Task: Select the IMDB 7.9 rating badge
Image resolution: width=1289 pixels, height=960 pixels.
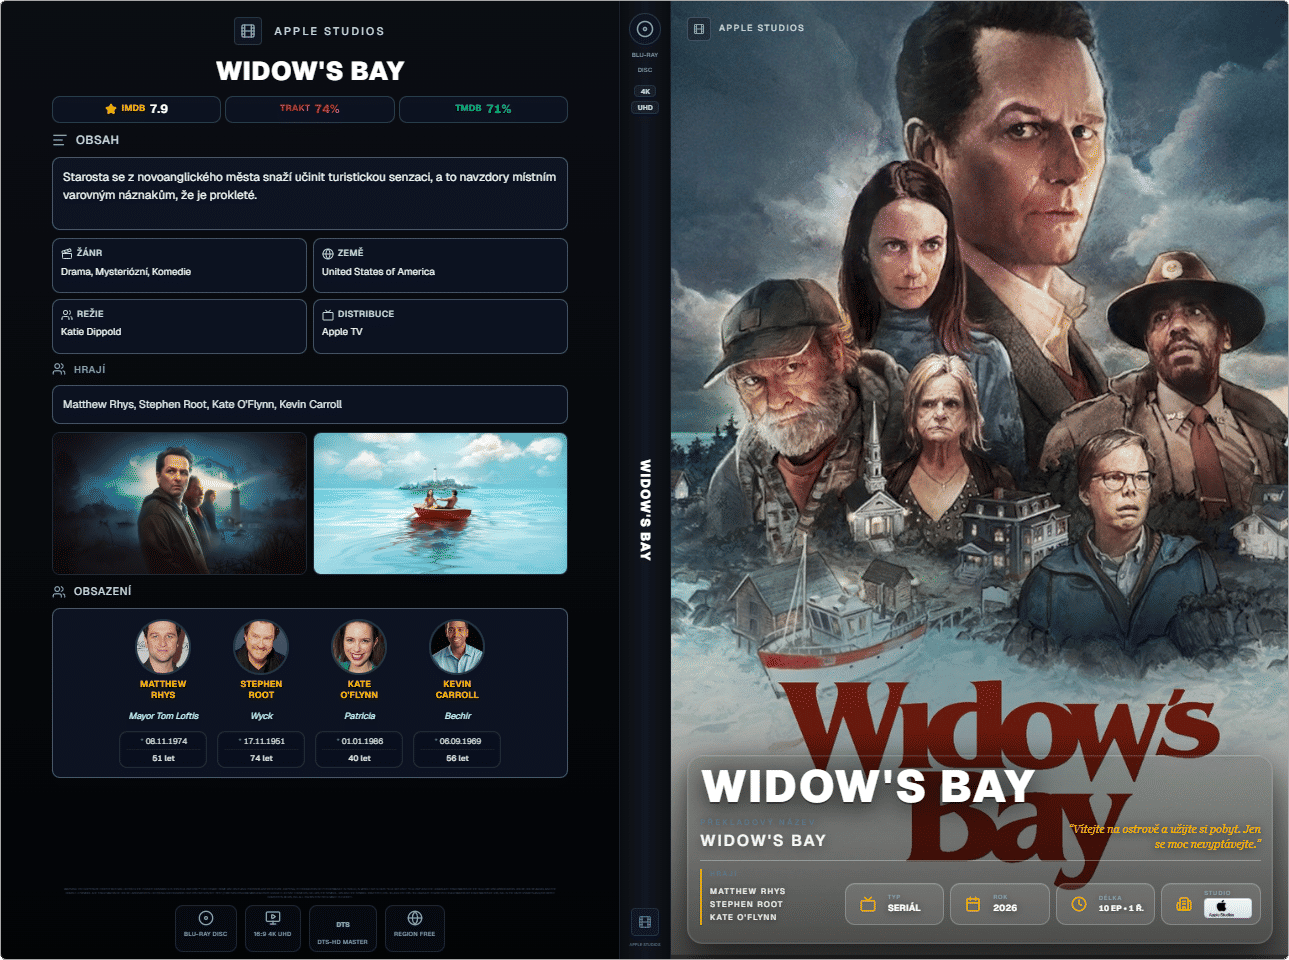Action: (x=136, y=109)
